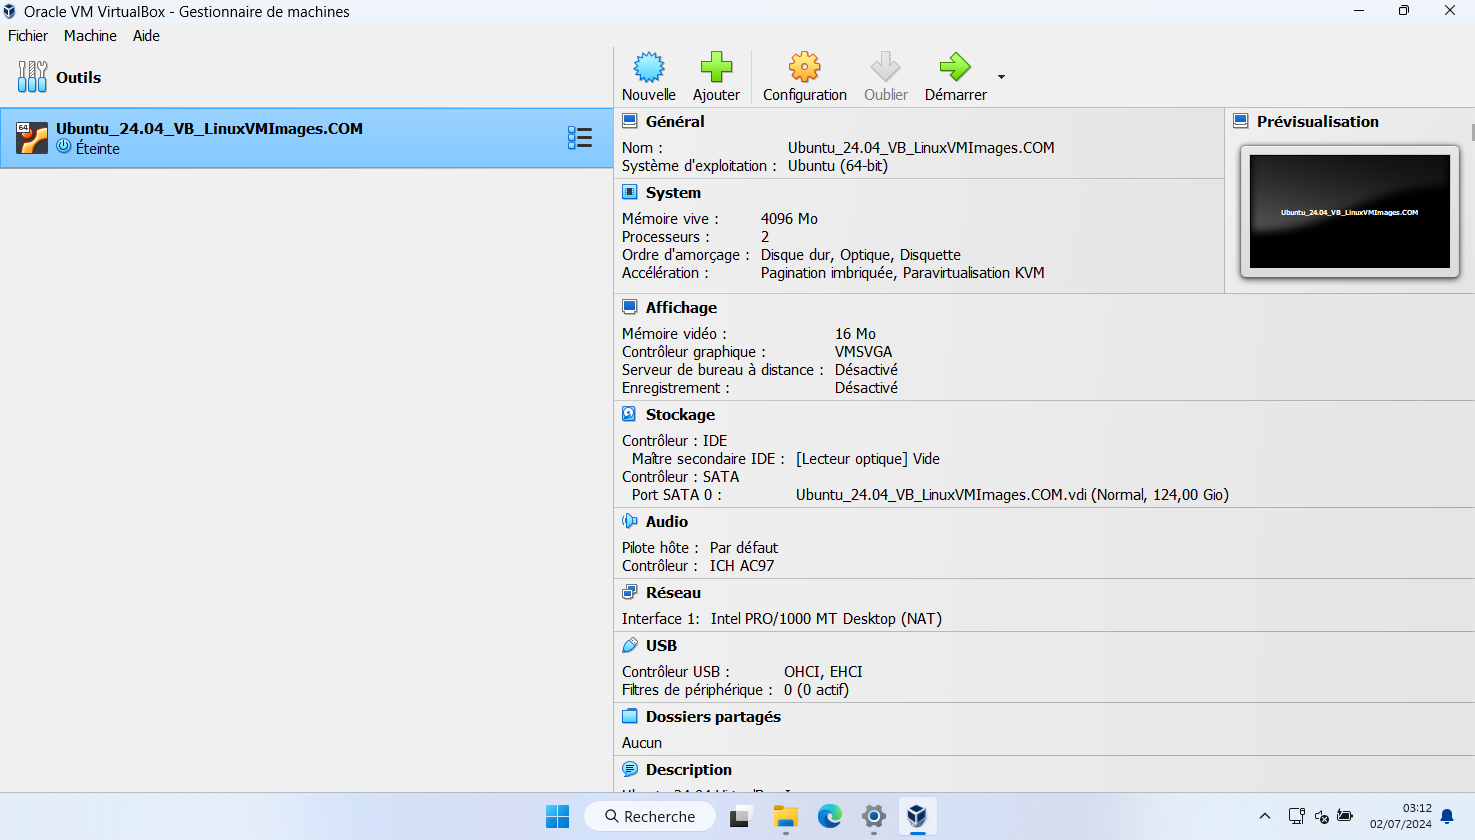Open the Aide menu
Viewport: 1475px width, 840px height.
(x=146, y=35)
